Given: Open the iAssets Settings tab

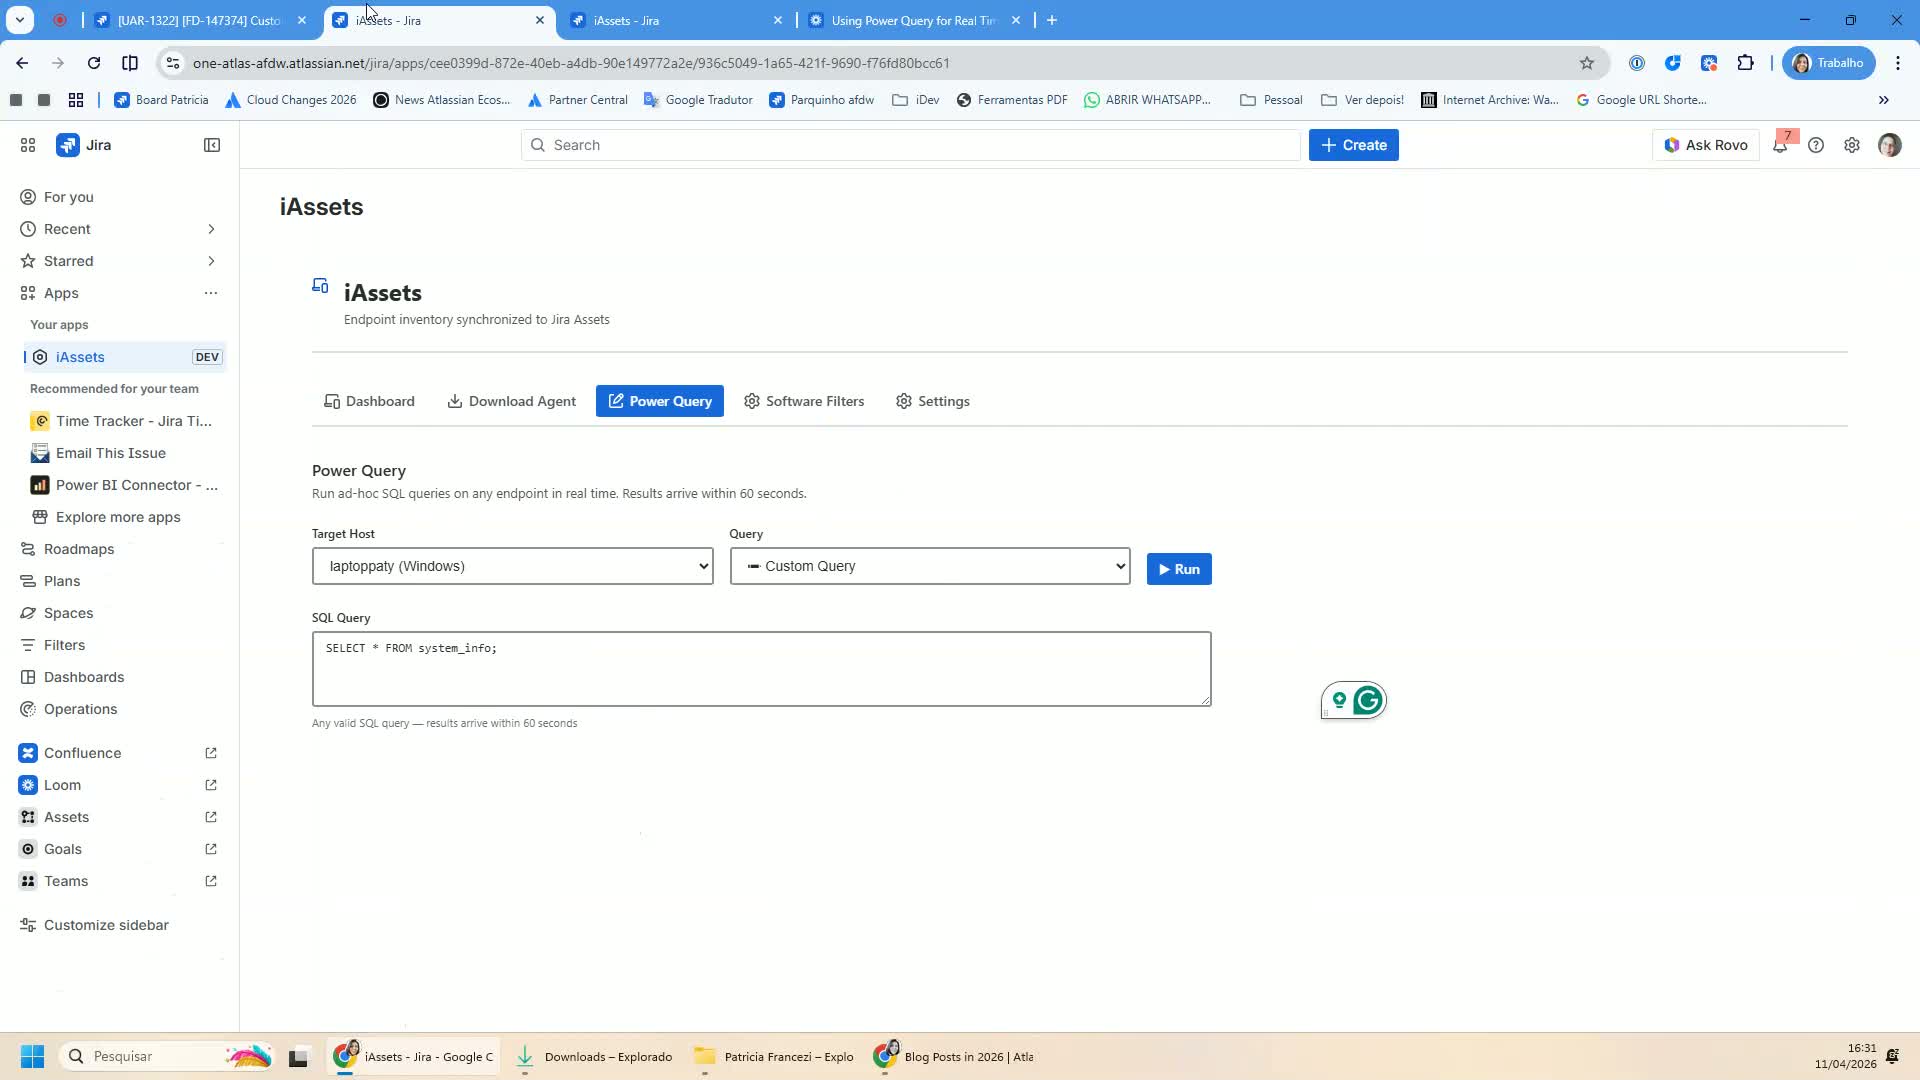Looking at the screenshot, I should click(x=932, y=401).
